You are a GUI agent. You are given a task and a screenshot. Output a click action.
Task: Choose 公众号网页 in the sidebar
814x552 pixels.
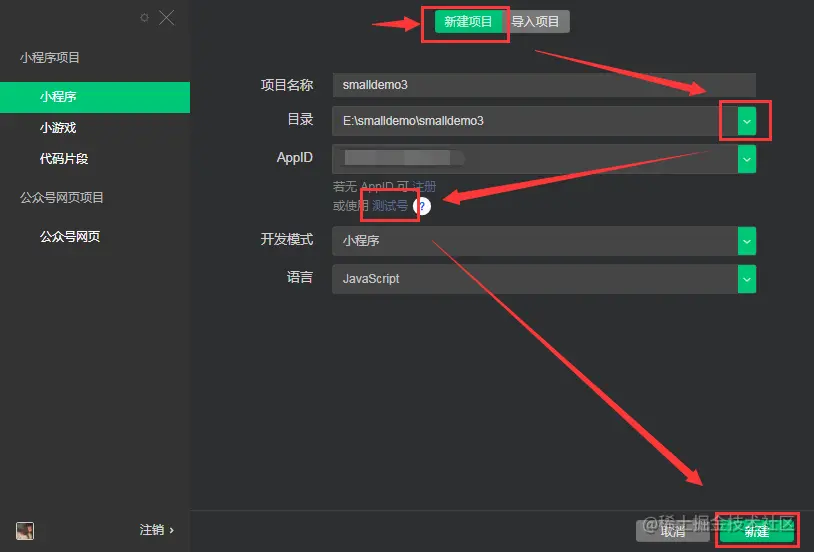70,237
